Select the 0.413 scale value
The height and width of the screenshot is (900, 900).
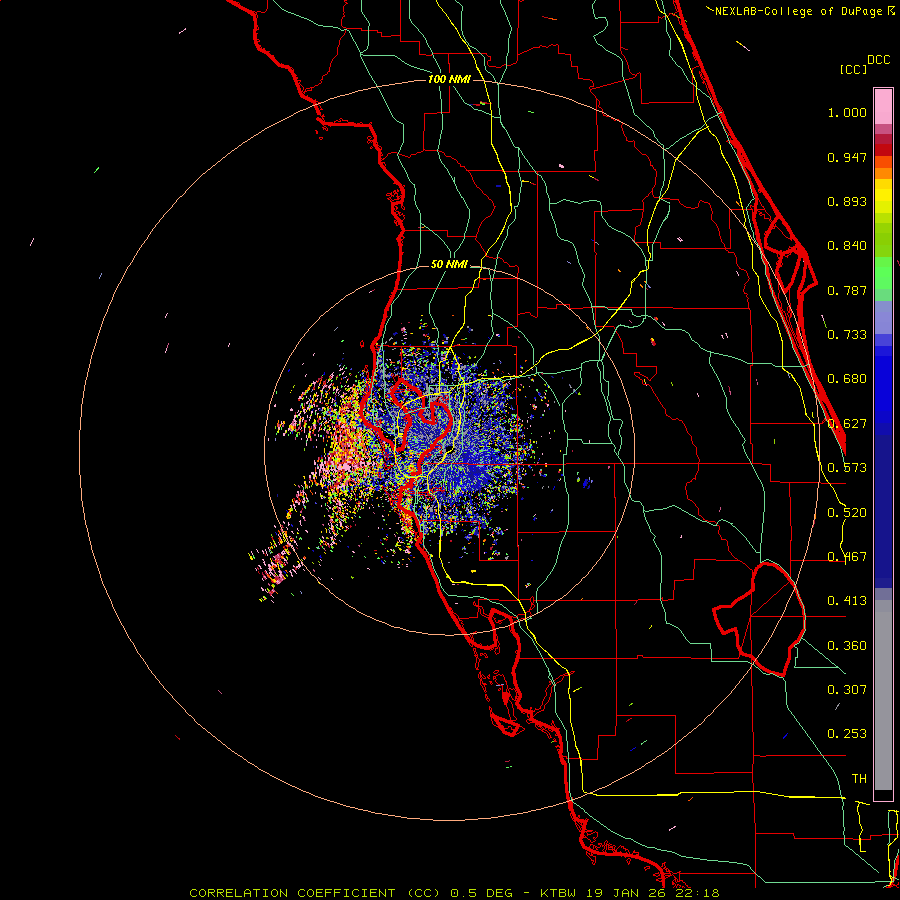tap(847, 601)
